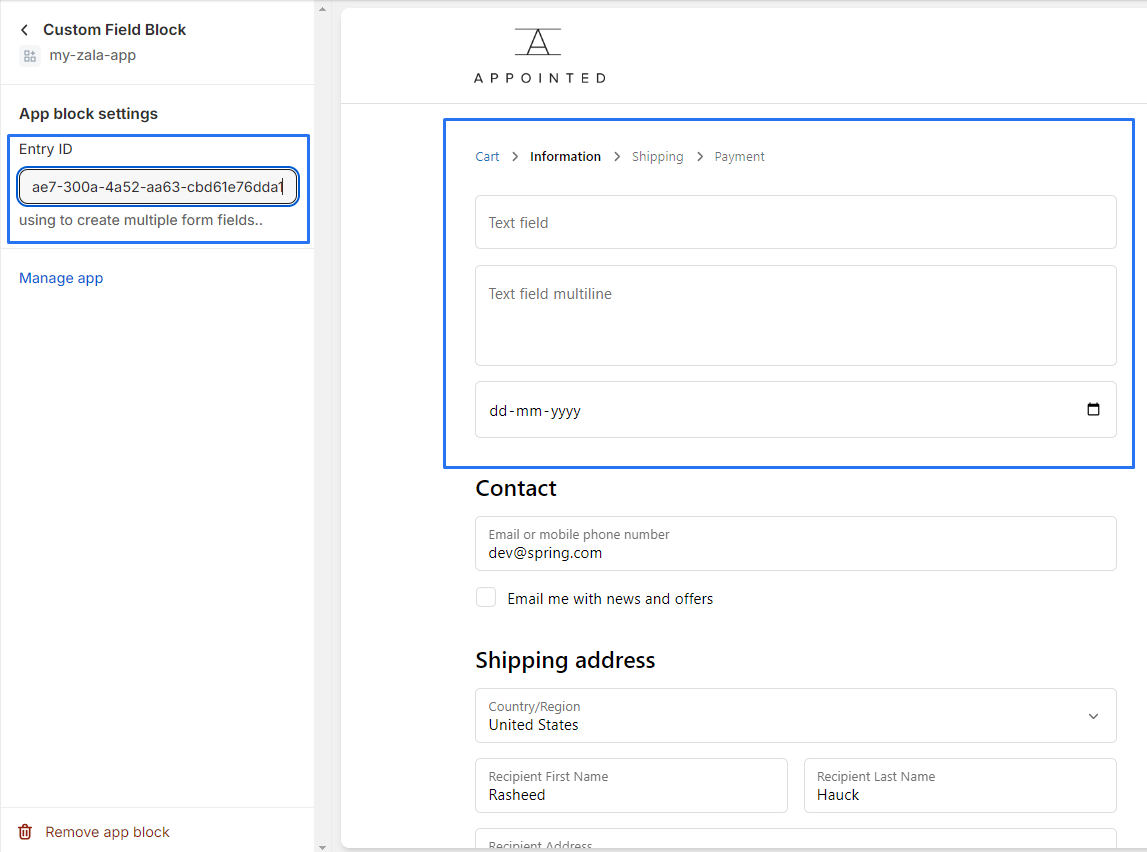
Task: Select the Payment breadcrumb step
Action: click(x=739, y=157)
